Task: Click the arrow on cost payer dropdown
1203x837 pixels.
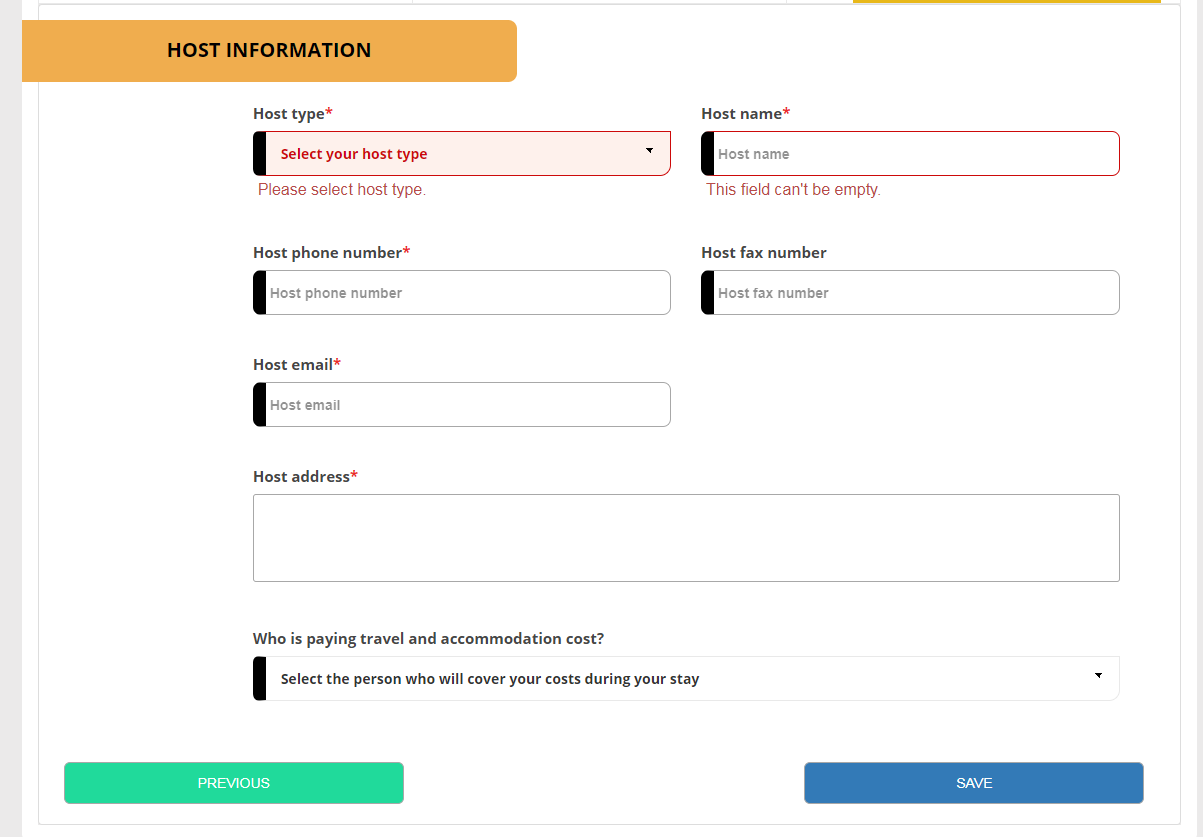Action: click(1098, 676)
